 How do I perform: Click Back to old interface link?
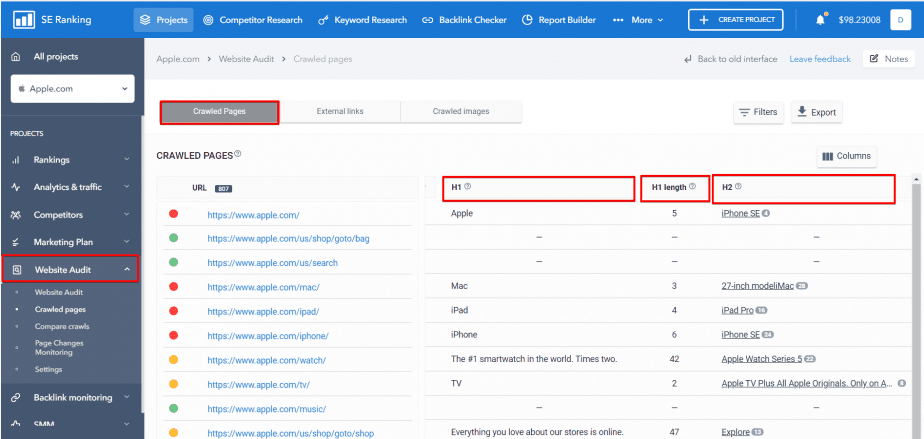(730, 59)
